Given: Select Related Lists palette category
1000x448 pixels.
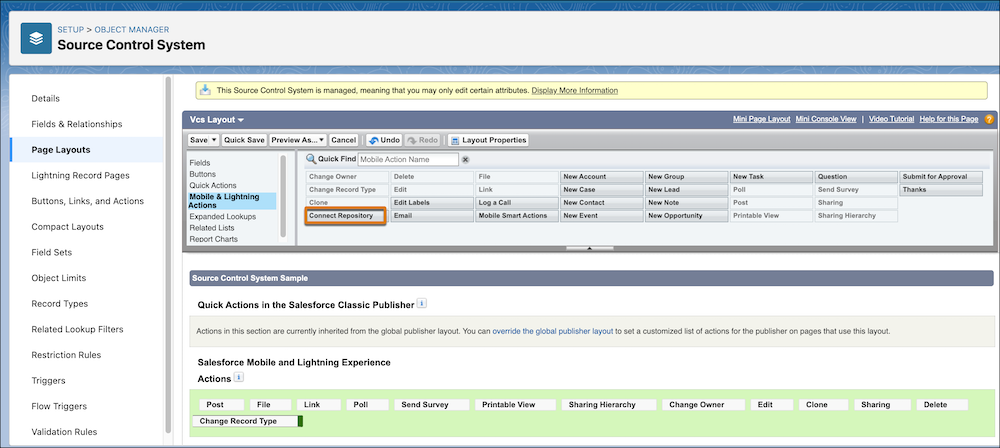Looking at the screenshot, I should click(x=211, y=228).
